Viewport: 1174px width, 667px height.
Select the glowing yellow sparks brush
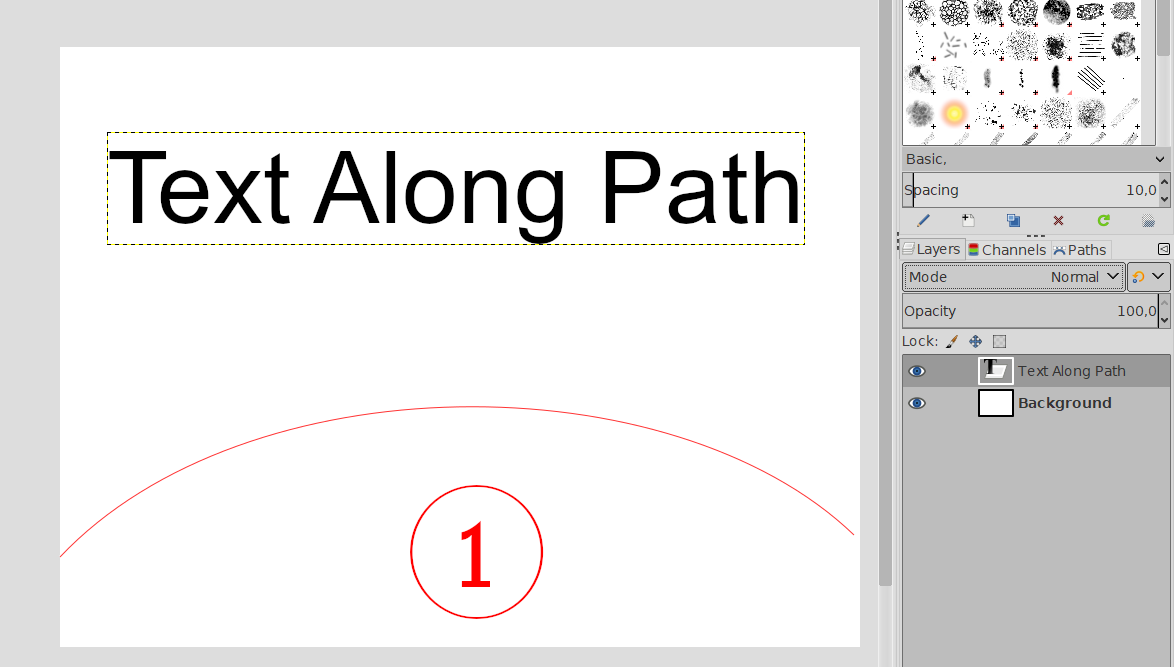[x=954, y=114]
